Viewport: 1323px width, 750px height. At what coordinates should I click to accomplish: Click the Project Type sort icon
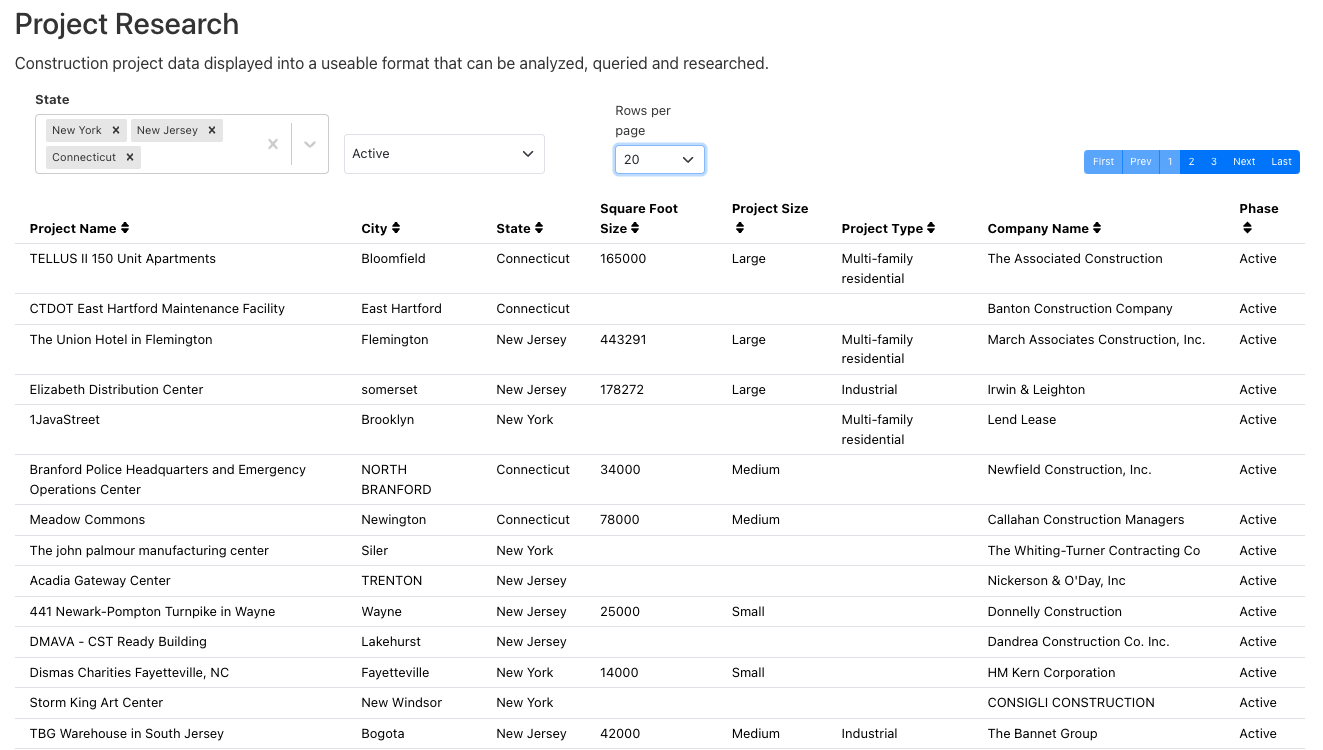[x=931, y=229]
